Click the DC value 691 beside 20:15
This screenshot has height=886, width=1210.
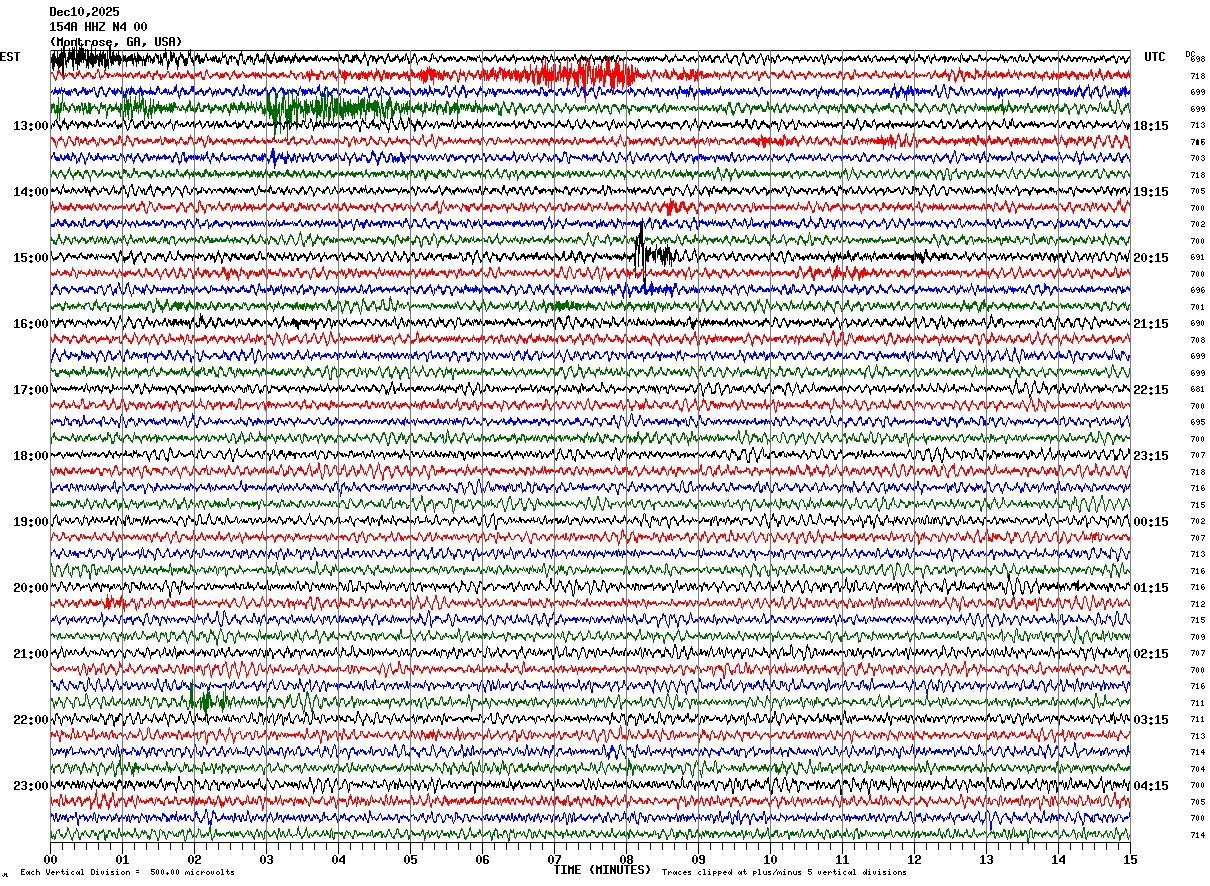pos(1197,258)
